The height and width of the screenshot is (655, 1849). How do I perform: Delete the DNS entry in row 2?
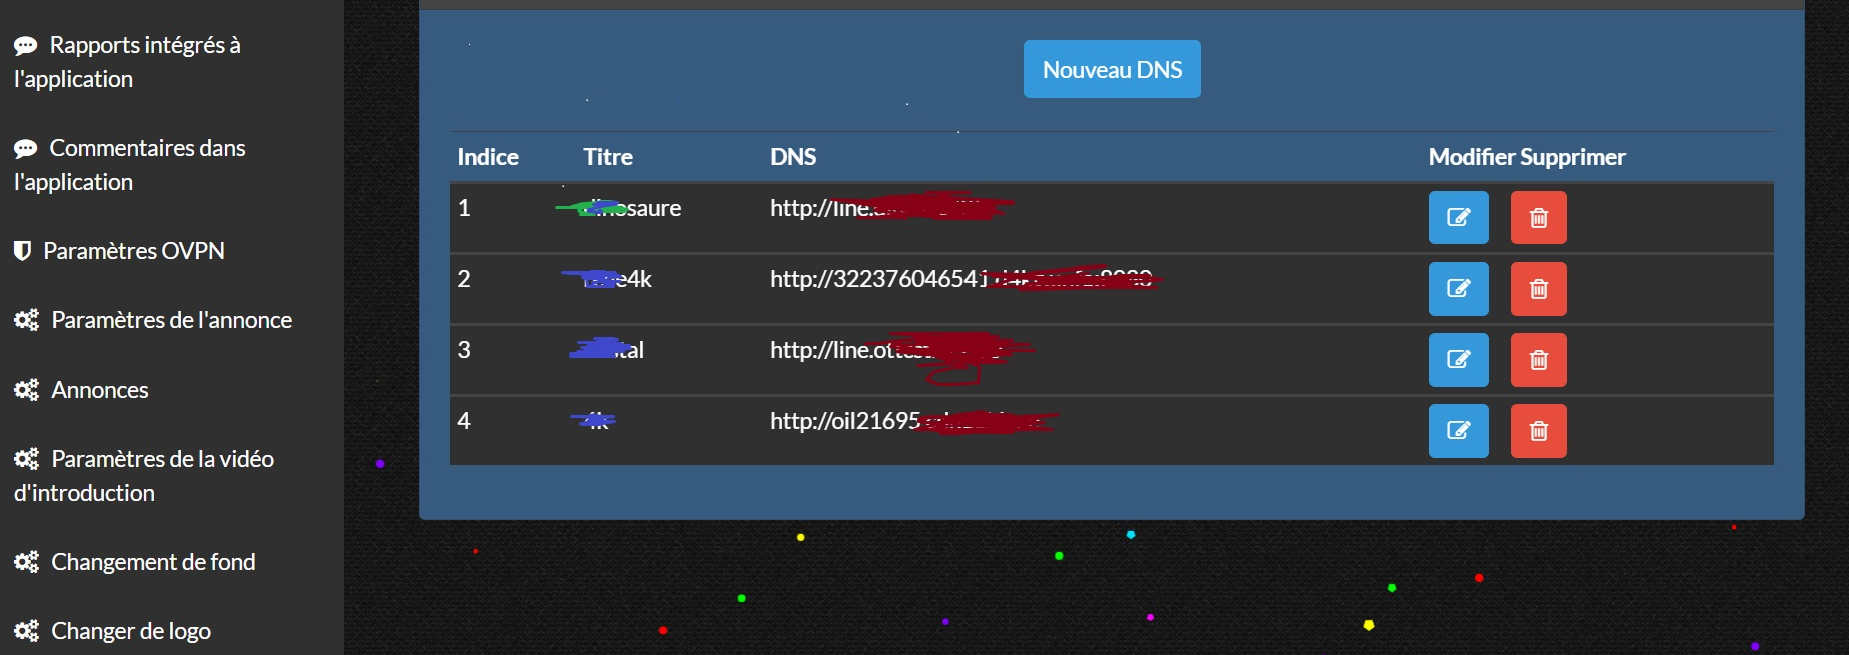tap(1538, 289)
